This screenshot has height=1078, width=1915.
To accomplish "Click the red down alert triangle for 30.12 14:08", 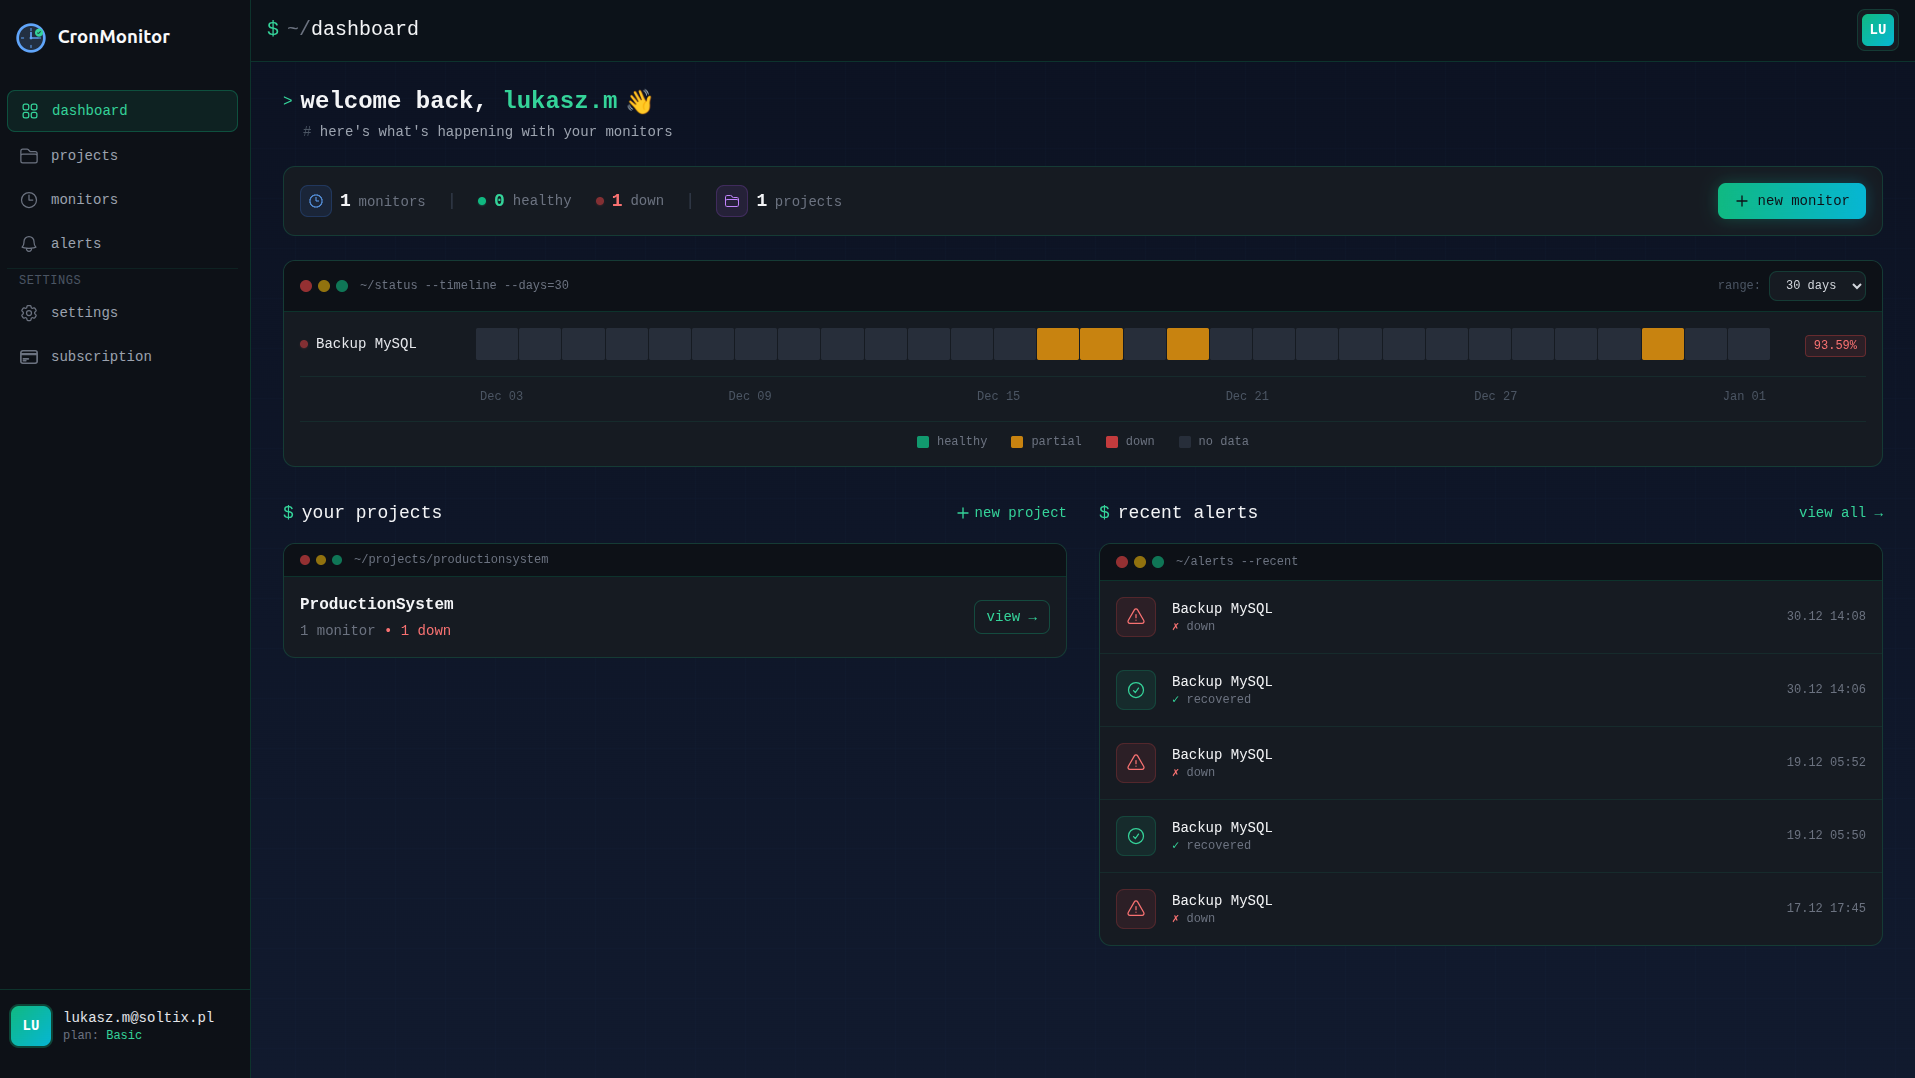I will (x=1135, y=616).
